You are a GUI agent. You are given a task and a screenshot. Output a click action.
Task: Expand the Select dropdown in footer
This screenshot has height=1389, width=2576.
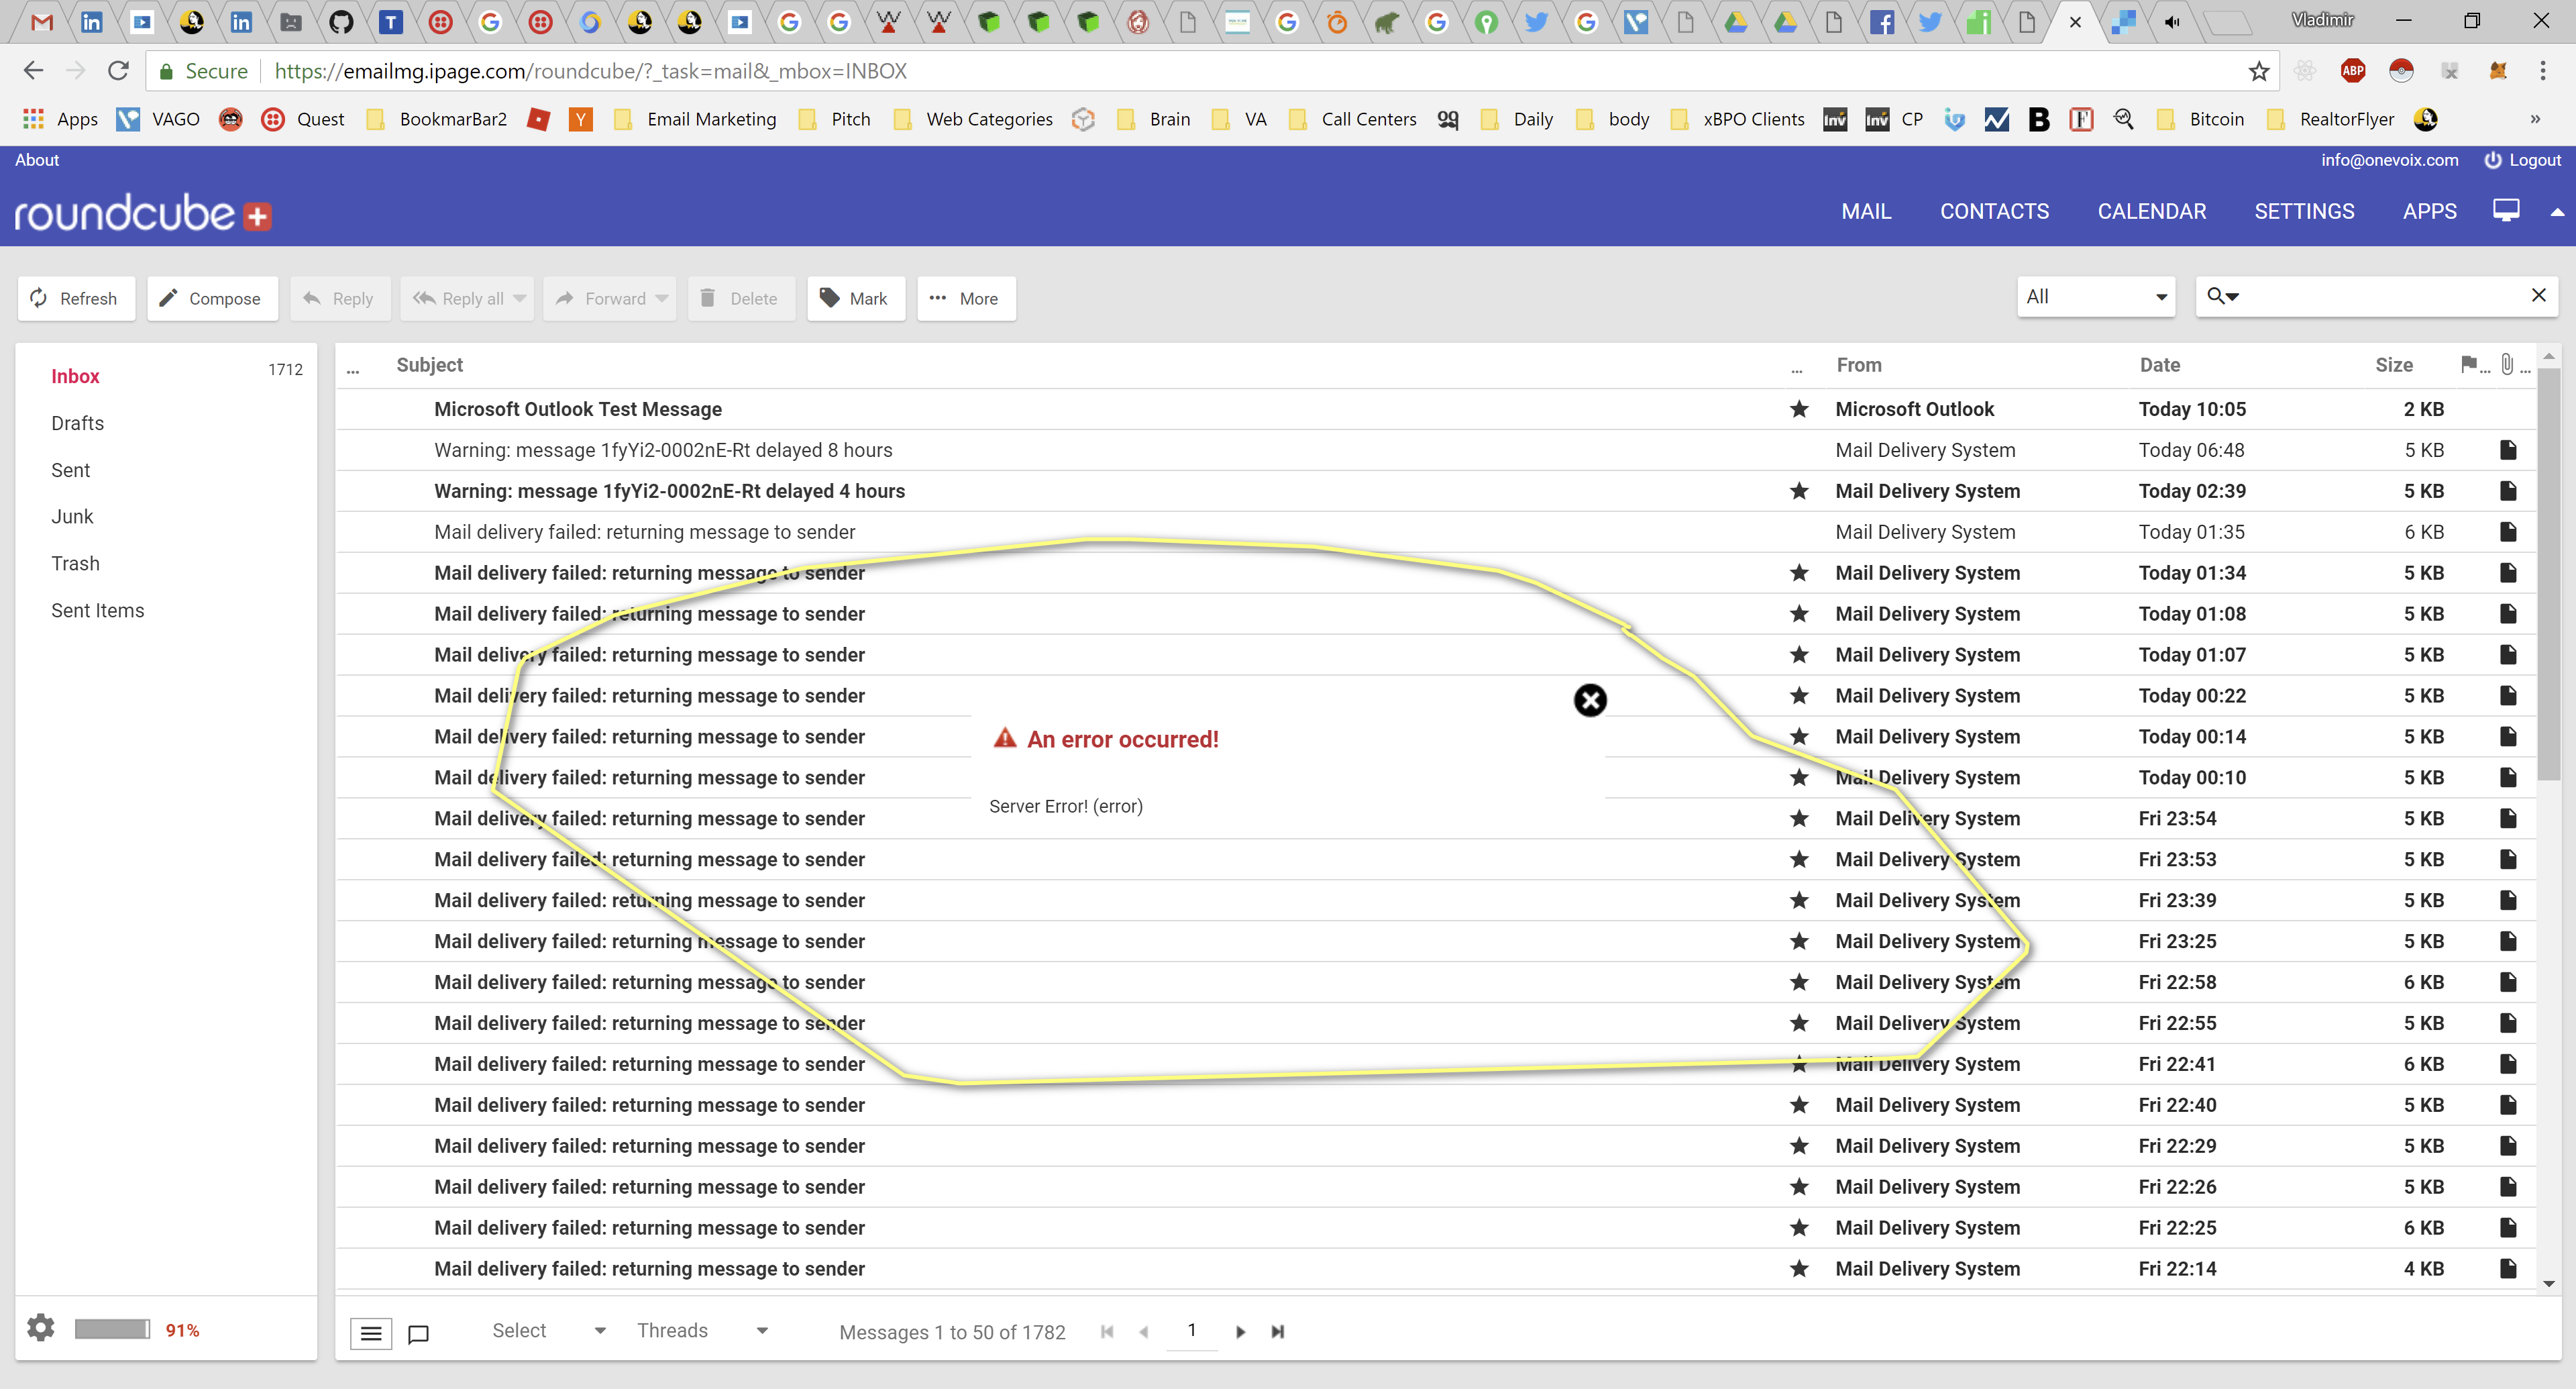coord(548,1330)
